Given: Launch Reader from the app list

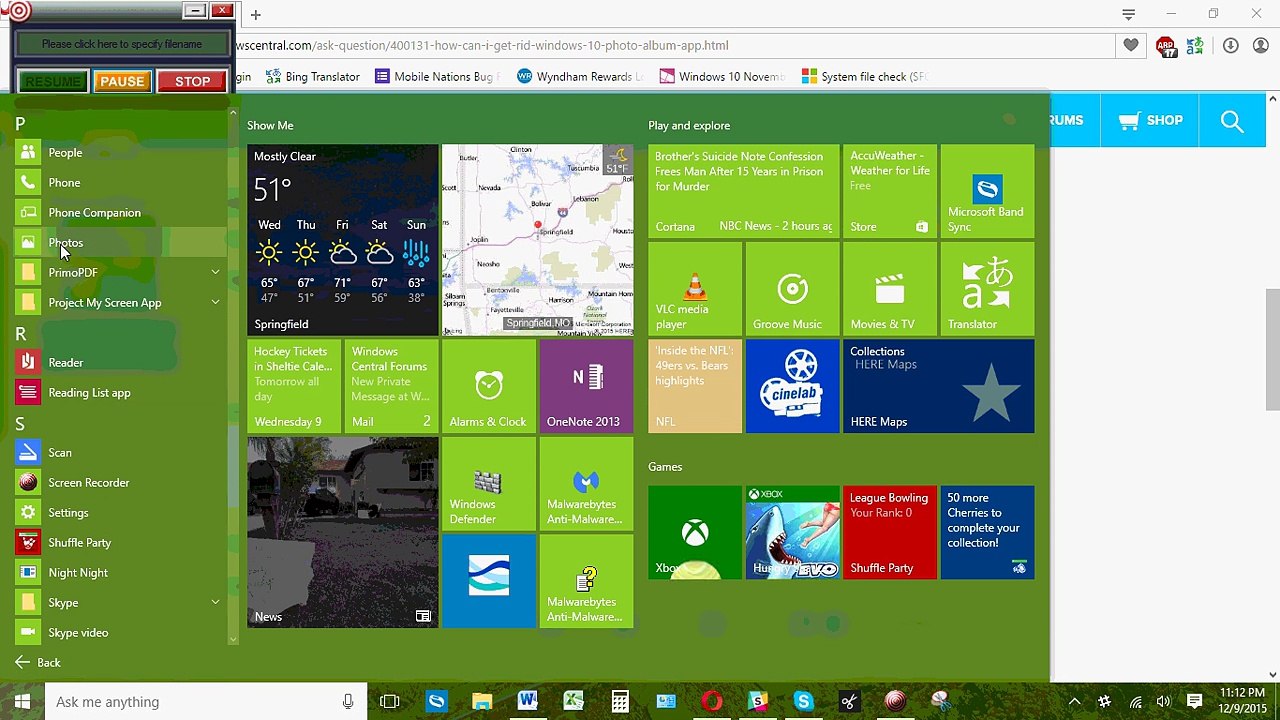Looking at the screenshot, I should click(x=120, y=363).
